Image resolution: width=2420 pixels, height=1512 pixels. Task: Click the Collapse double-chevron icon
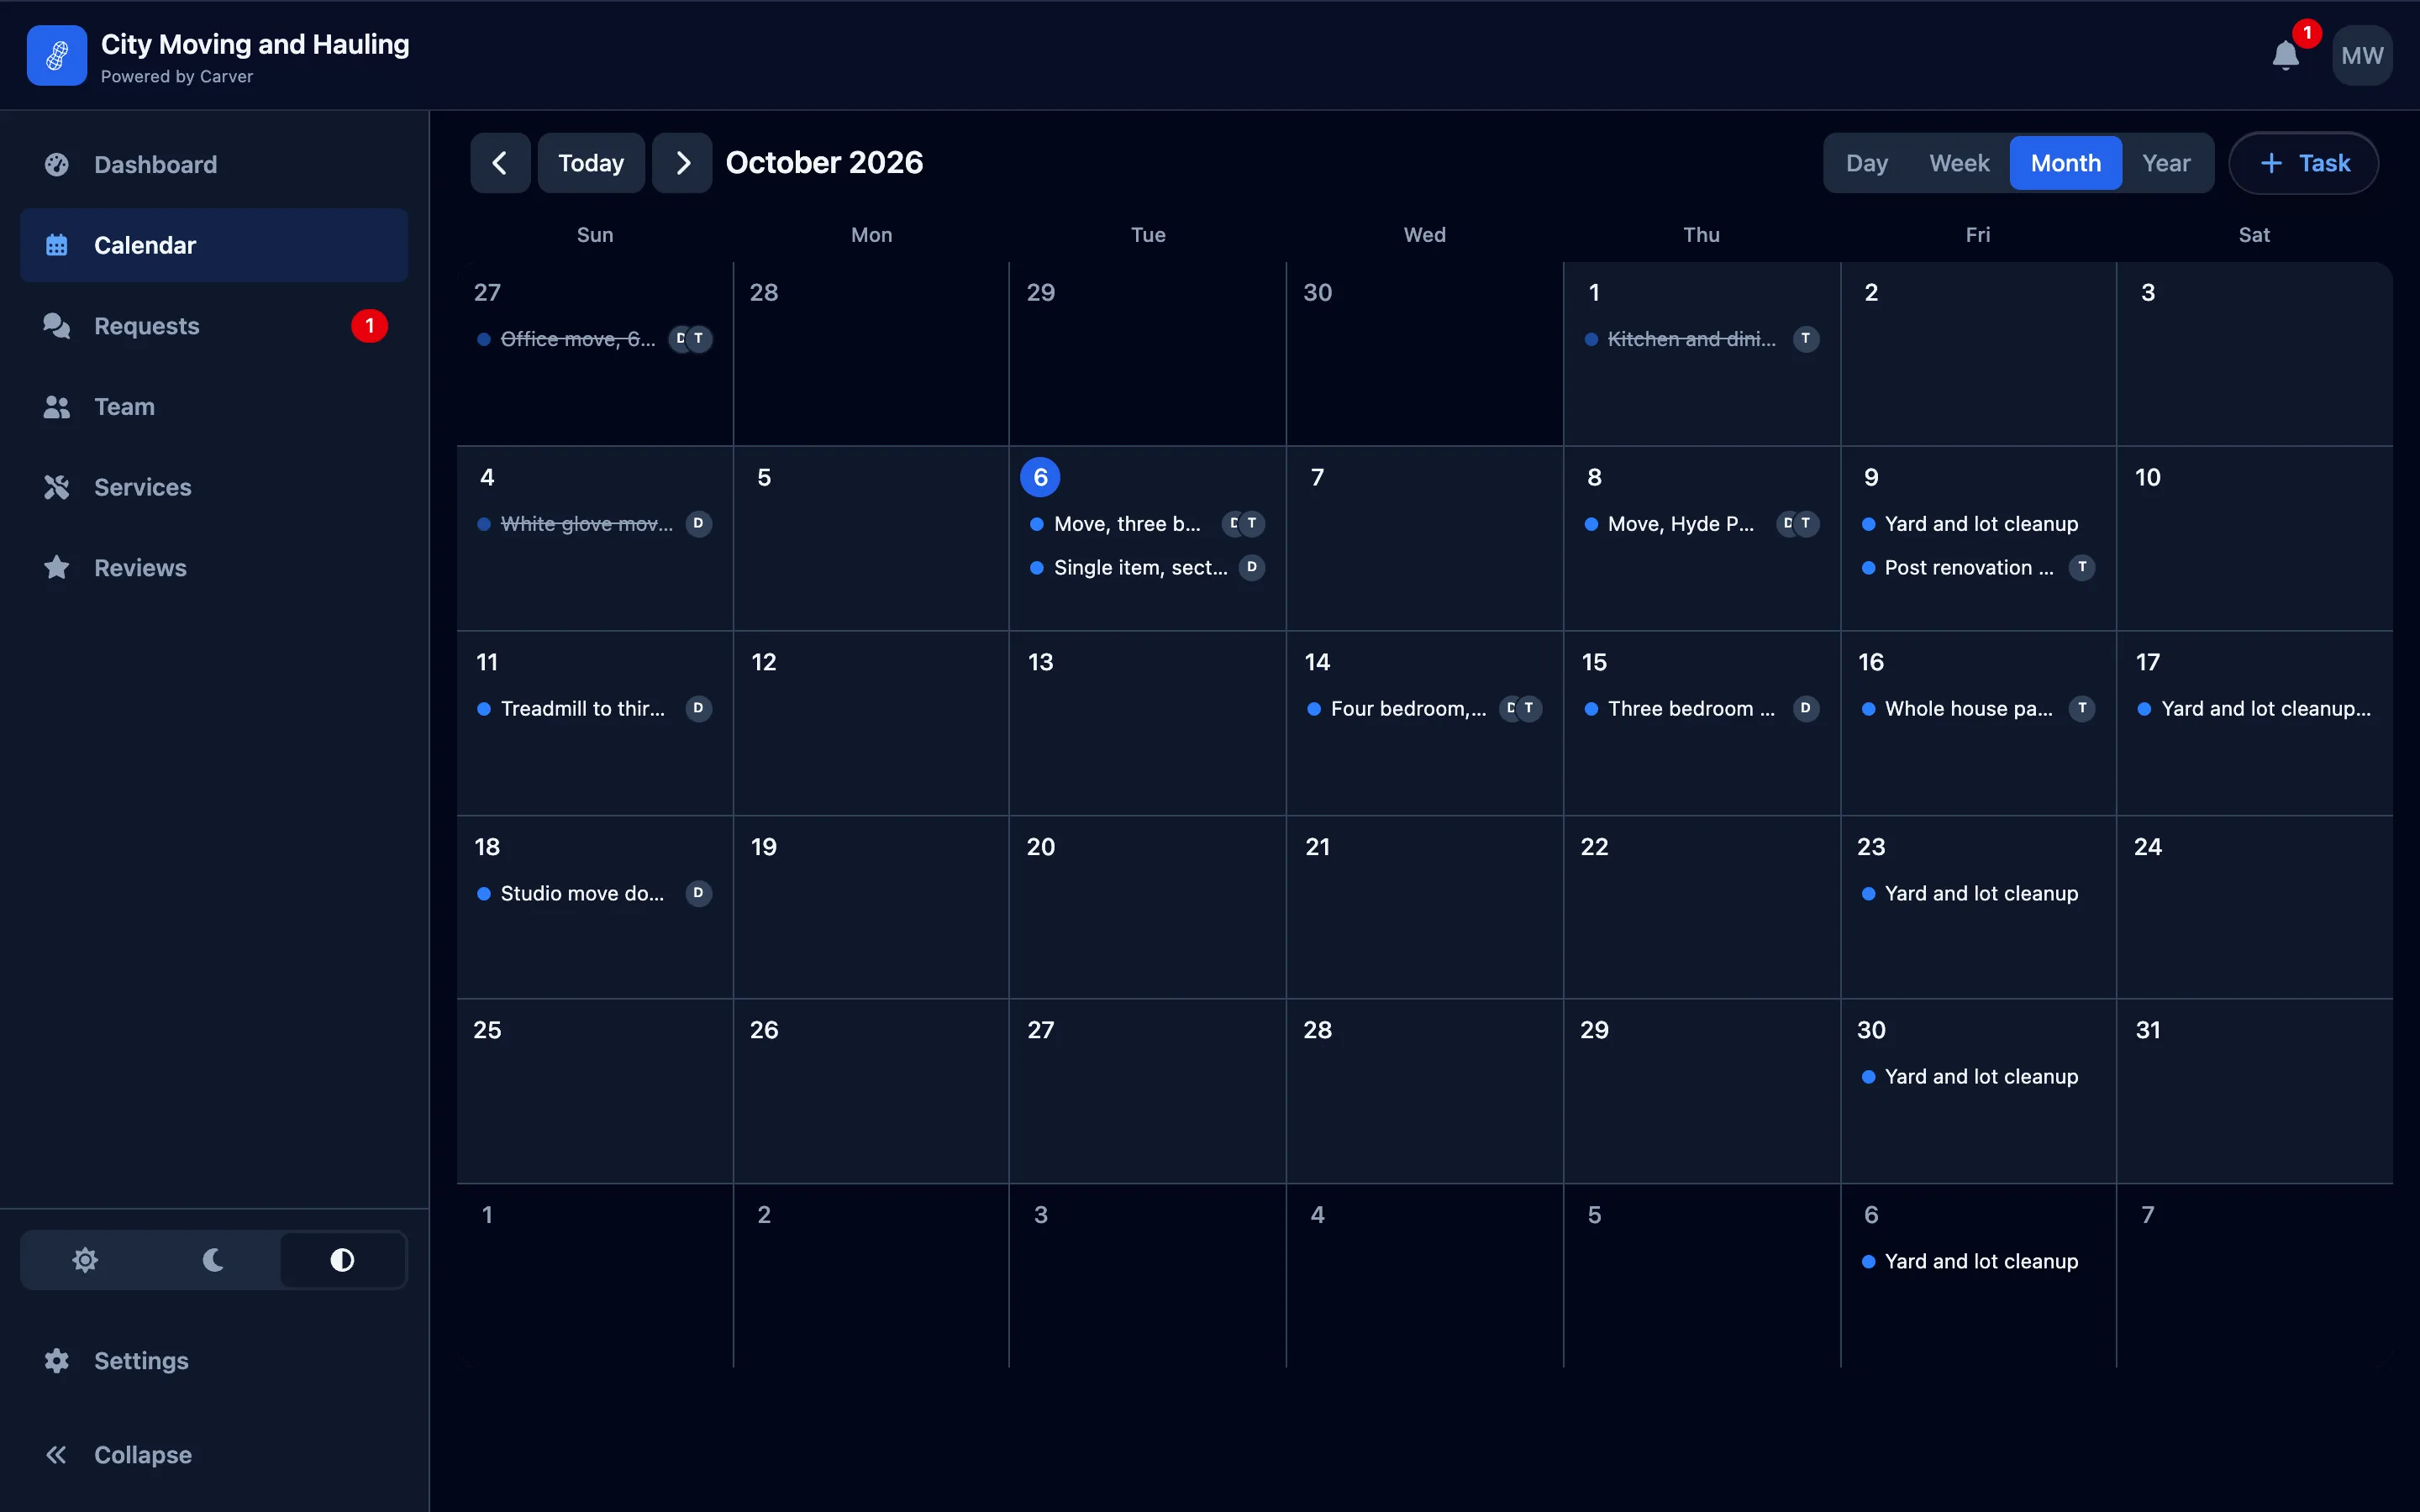click(x=57, y=1455)
